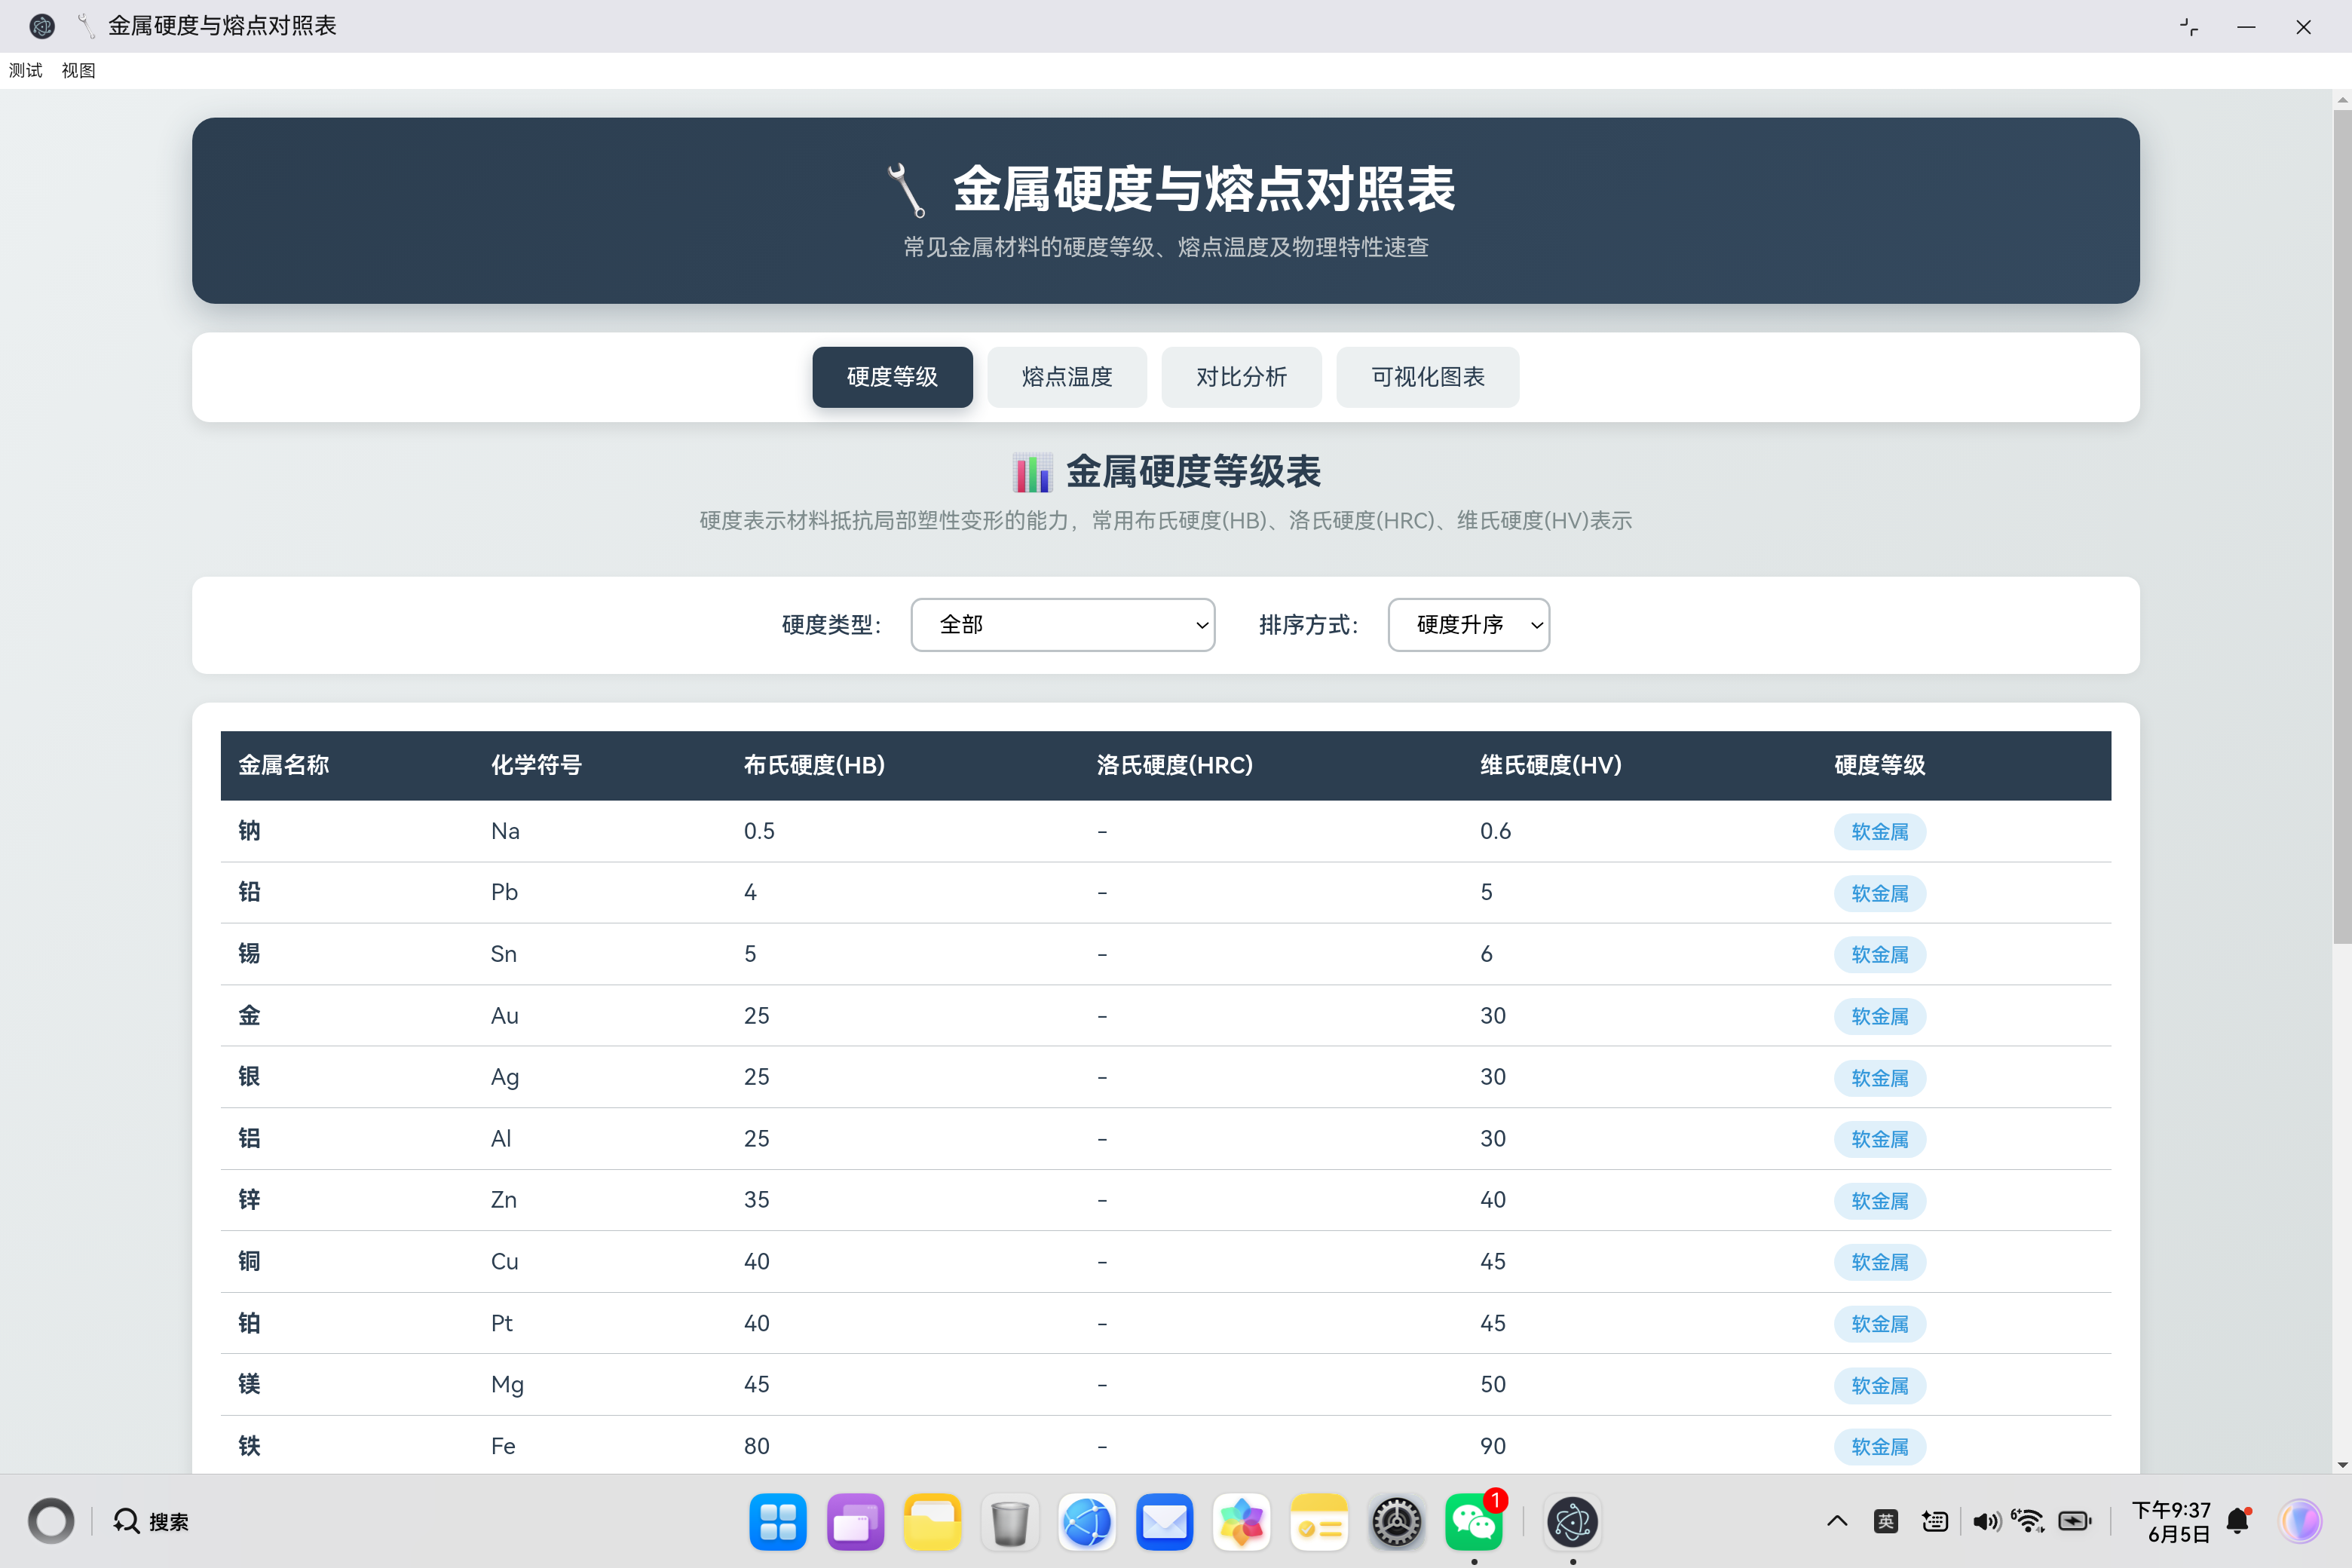Open the 测试 menu
This screenshot has height=1568, width=2352.
[x=26, y=70]
